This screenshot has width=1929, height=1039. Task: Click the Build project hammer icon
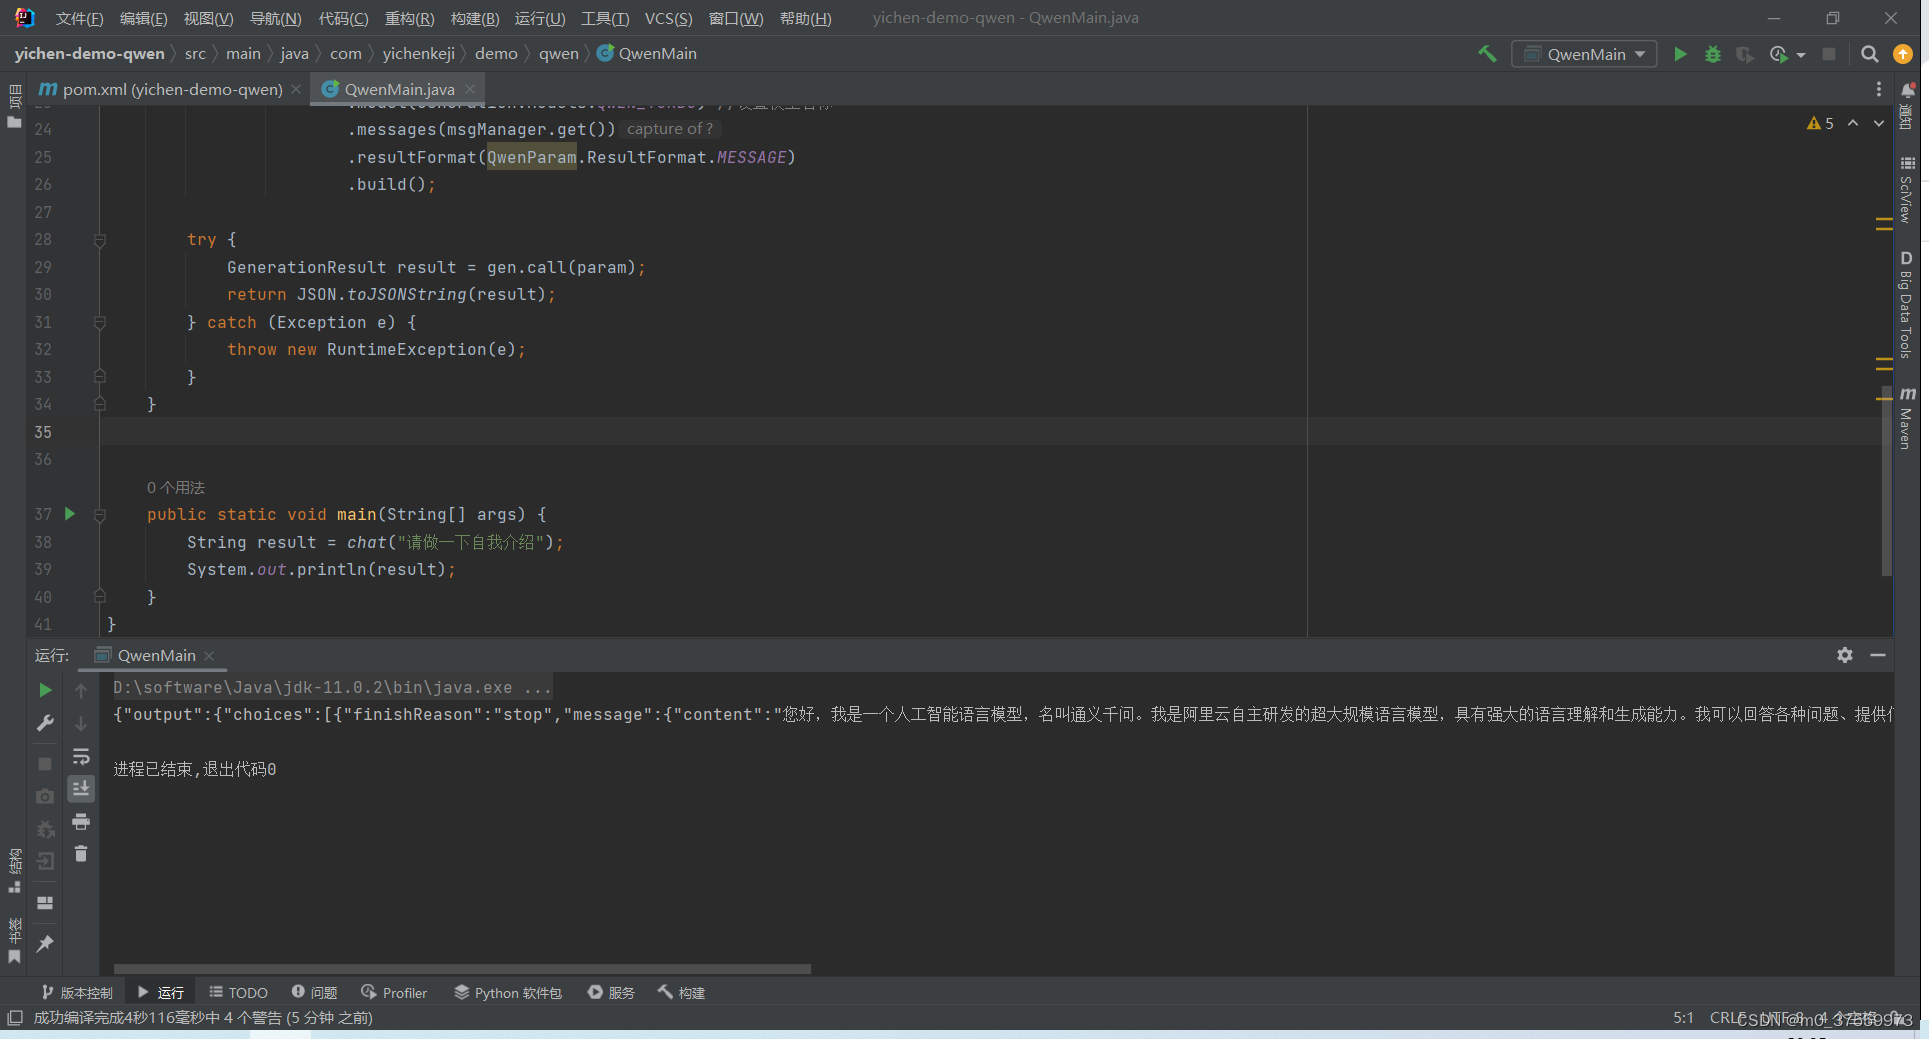(1487, 54)
